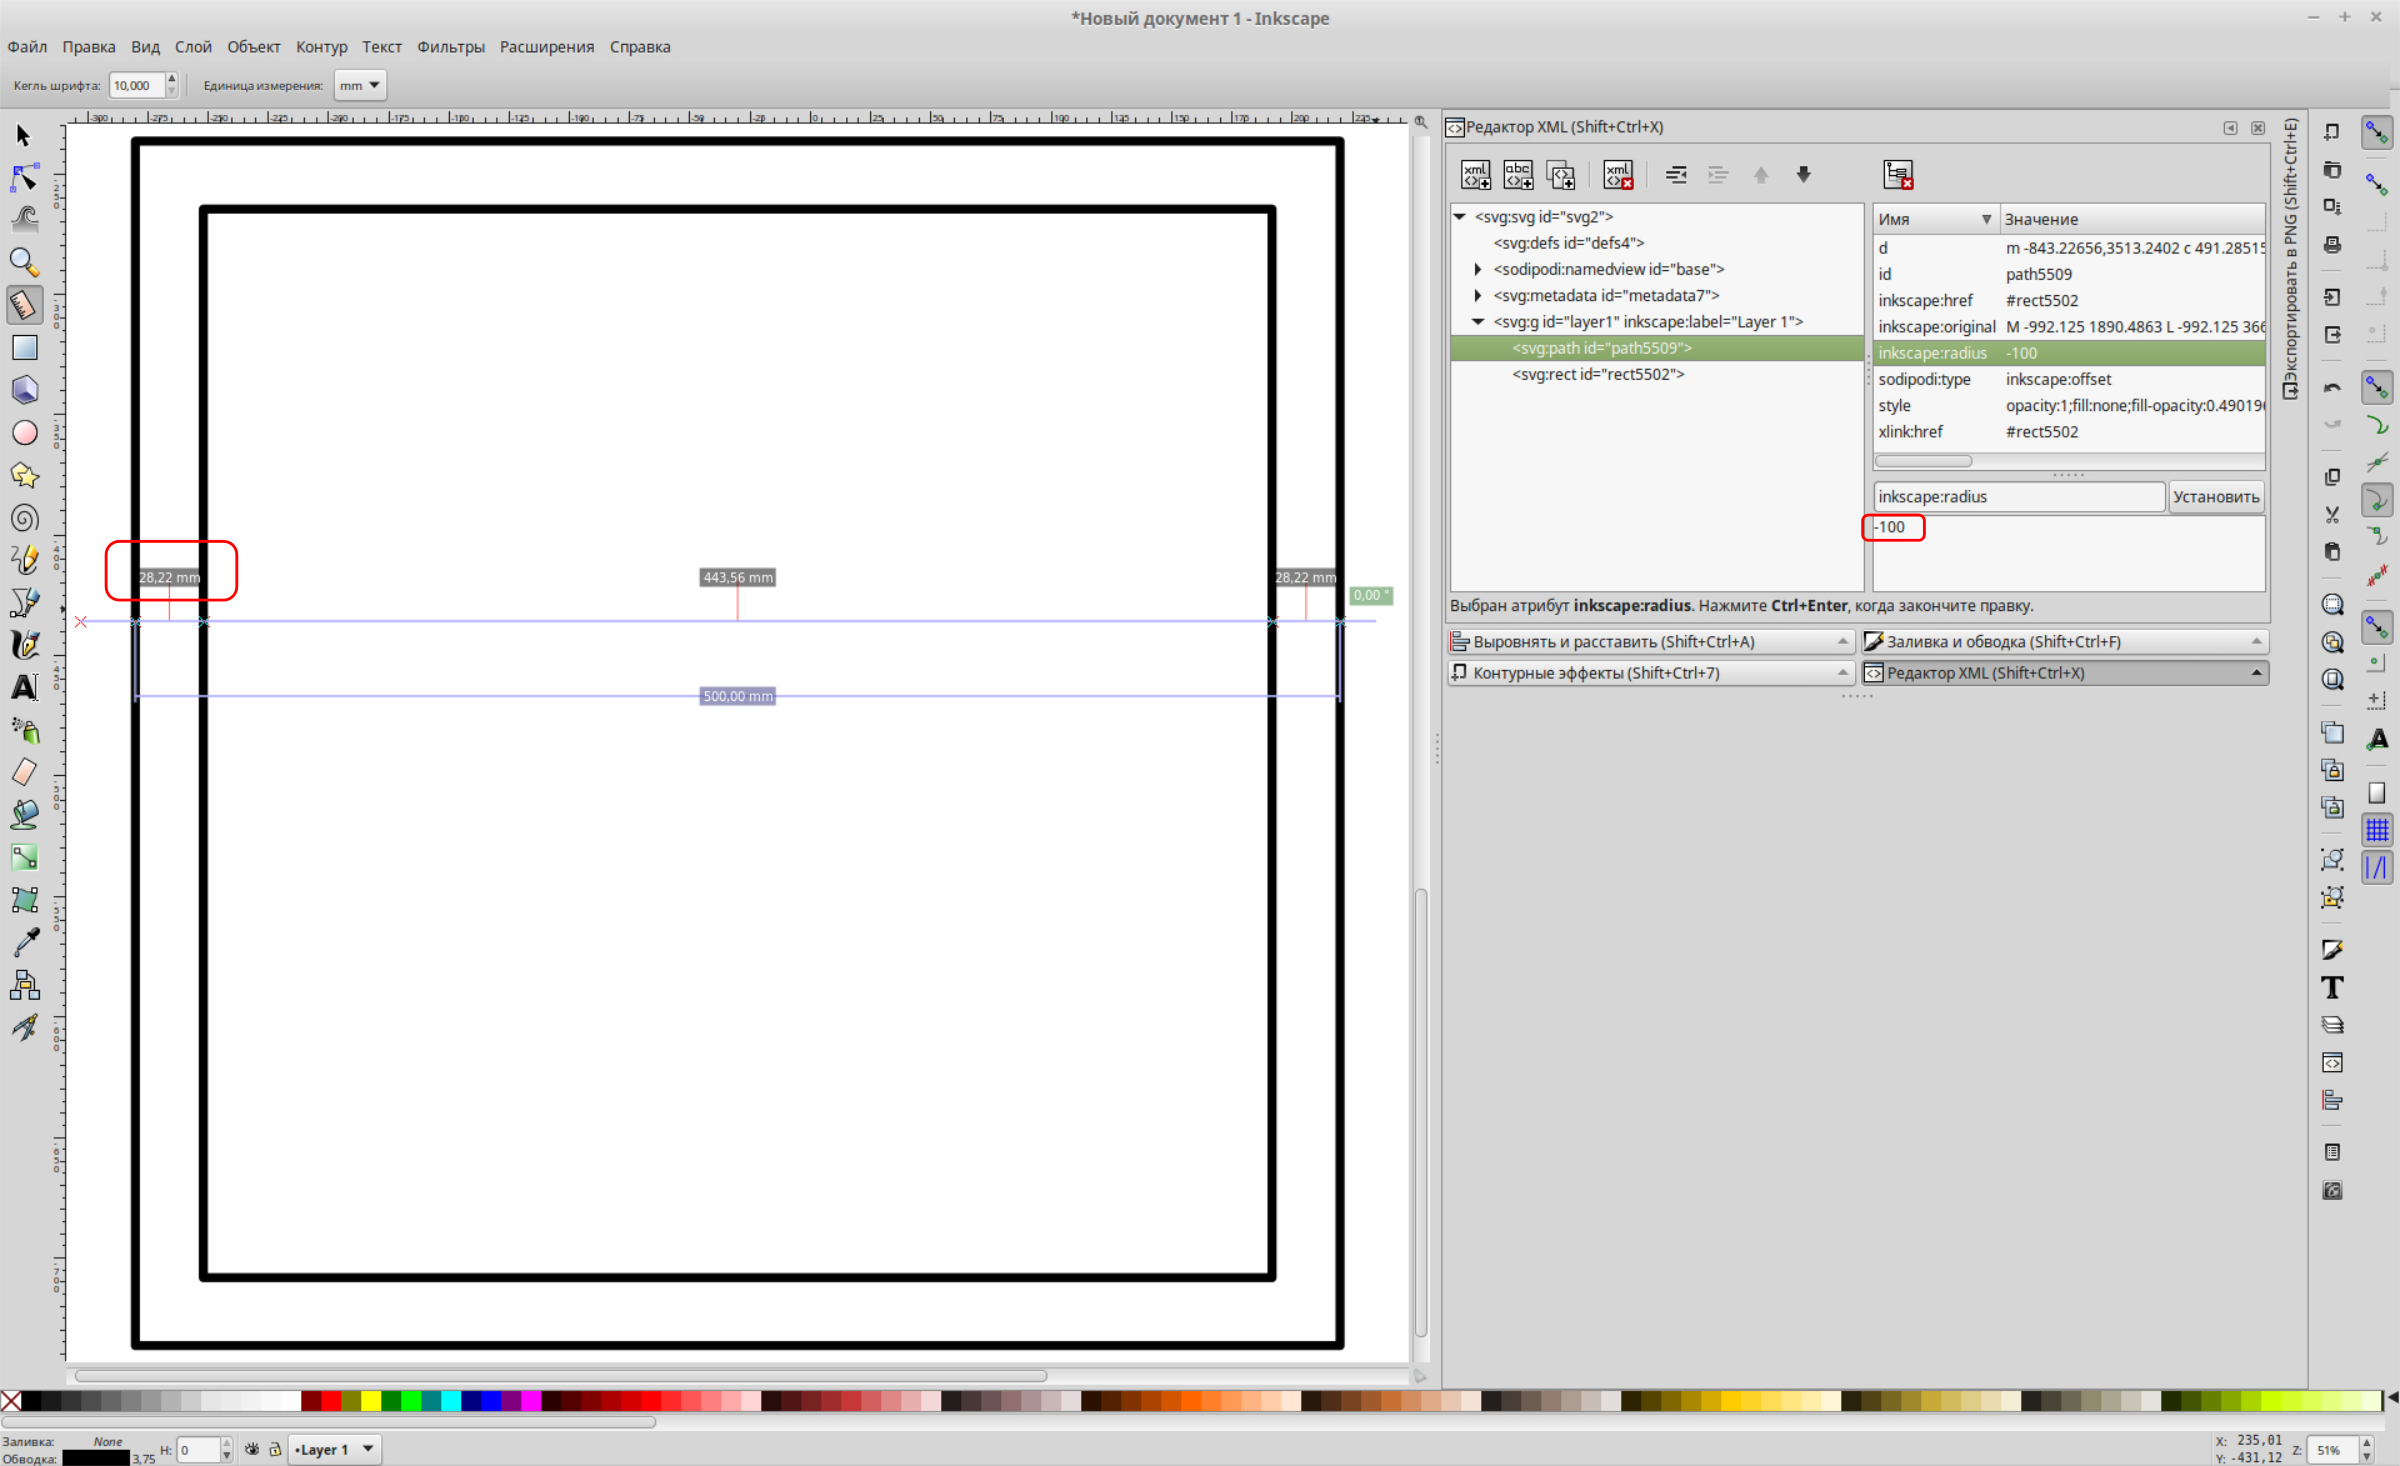
Task: Expand the sodipodi:namedview tree node
Action: (1478, 269)
